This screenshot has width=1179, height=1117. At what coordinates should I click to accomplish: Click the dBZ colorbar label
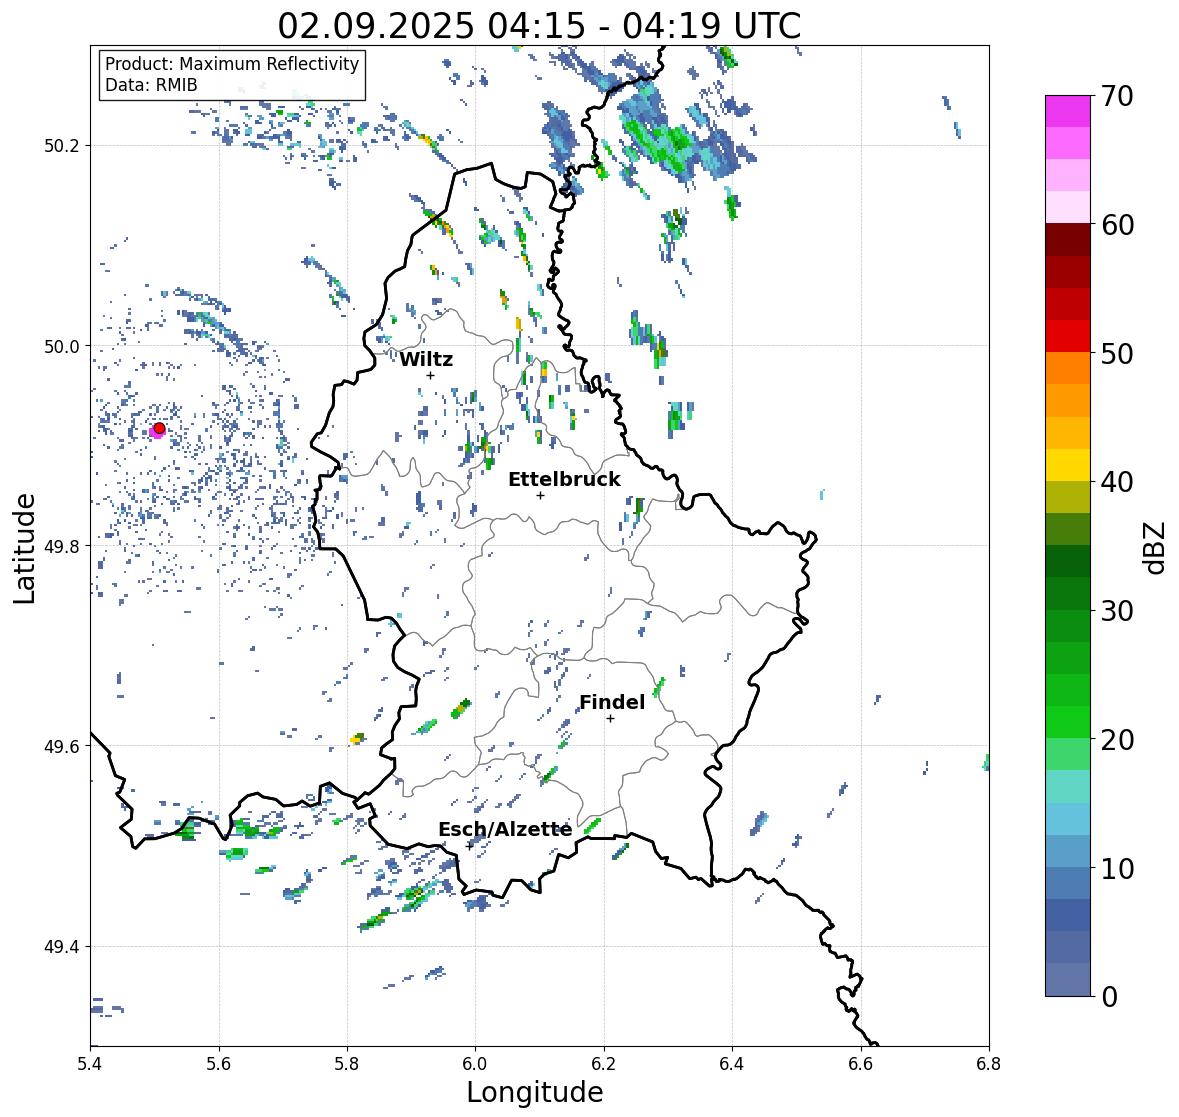click(1154, 547)
